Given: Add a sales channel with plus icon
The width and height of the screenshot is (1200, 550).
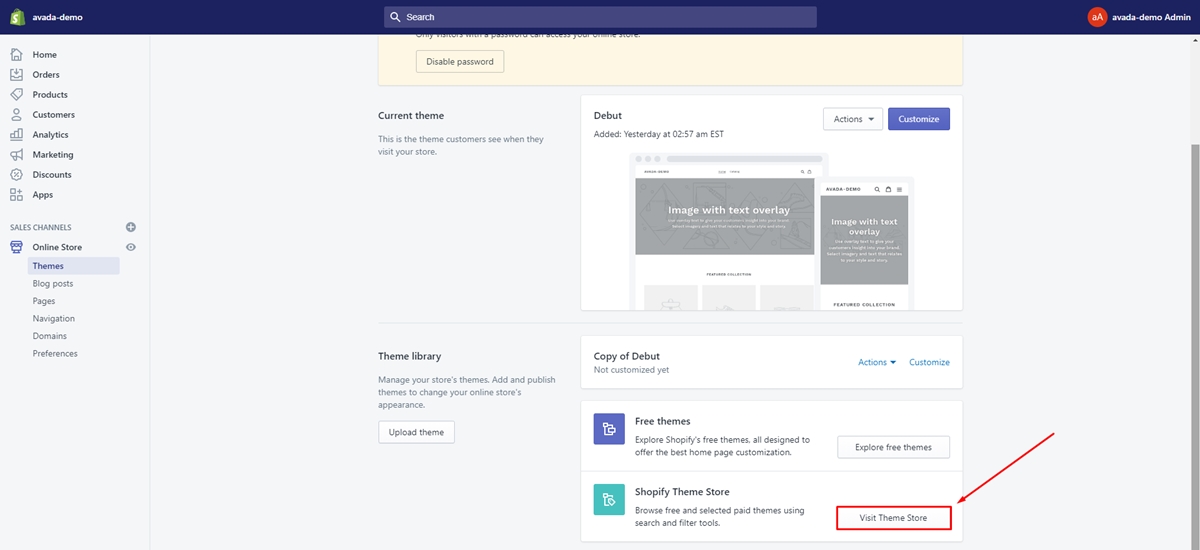Looking at the screenshot, I should click(131, 227).
